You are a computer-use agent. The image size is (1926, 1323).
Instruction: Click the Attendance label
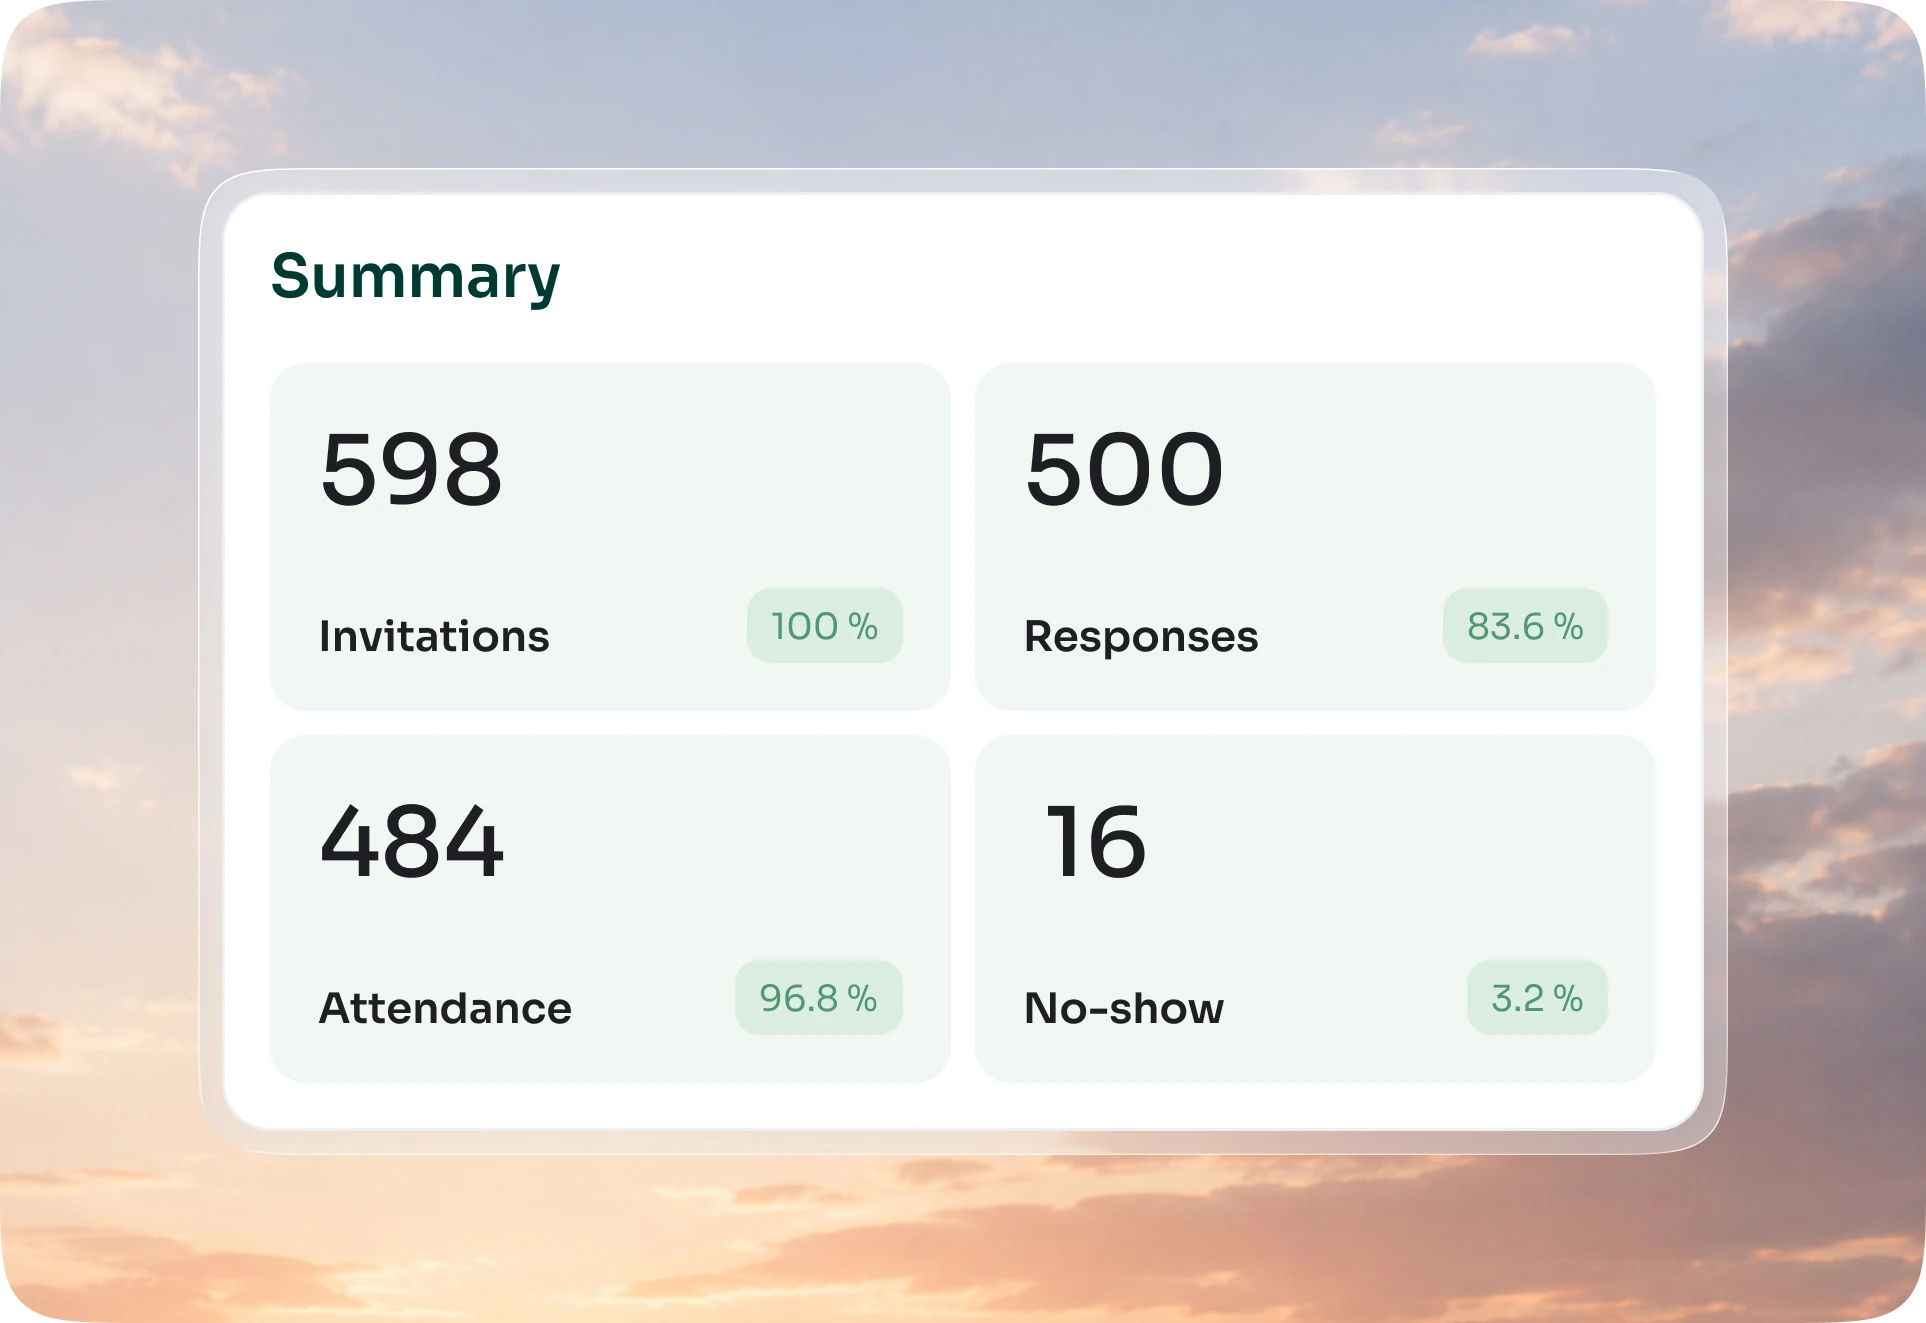click(445, 1008)
